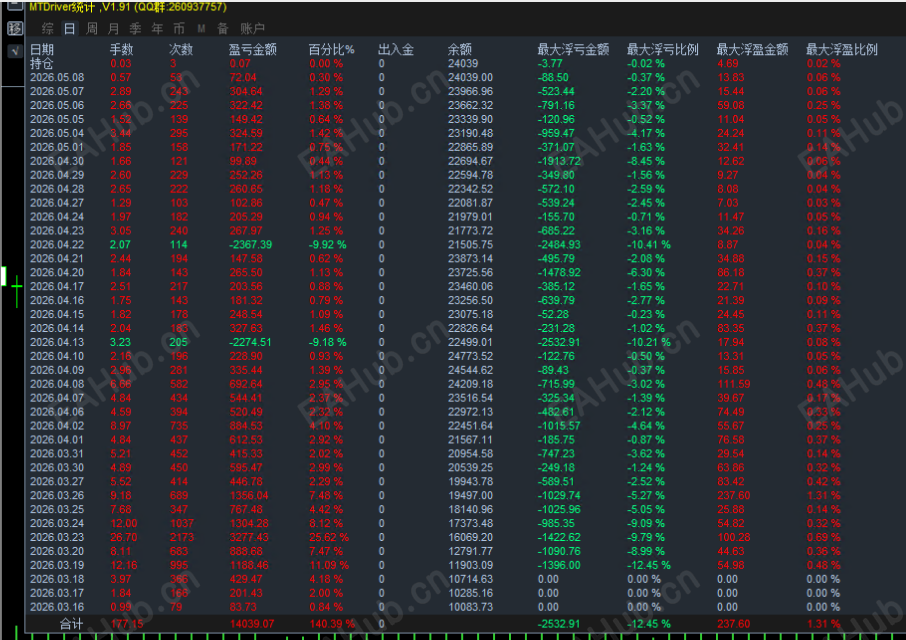Click the floating profit 111.59
906x640 pixels.
click(734, 384)
